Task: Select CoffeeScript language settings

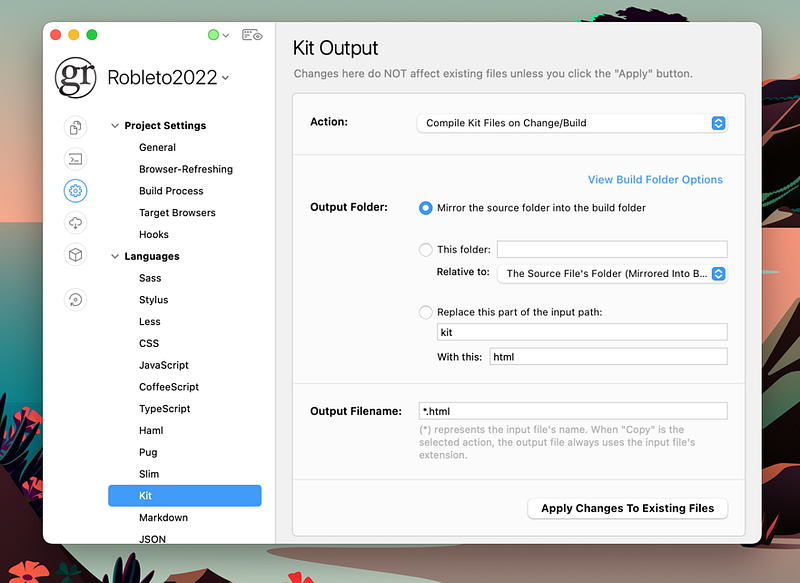Action: 169,387
